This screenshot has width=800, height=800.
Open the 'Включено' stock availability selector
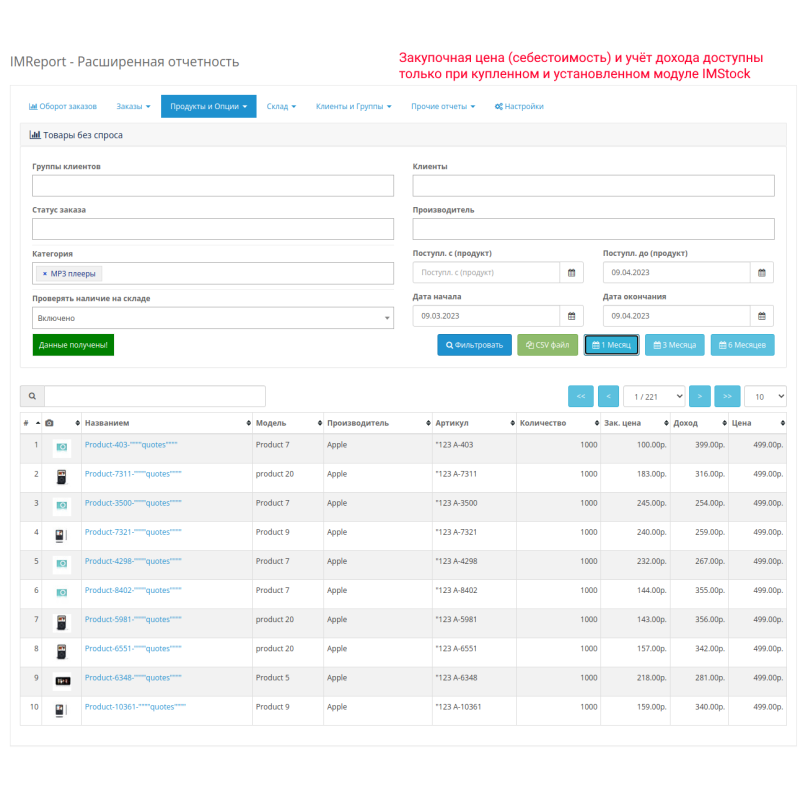click(x=212, y=317)
